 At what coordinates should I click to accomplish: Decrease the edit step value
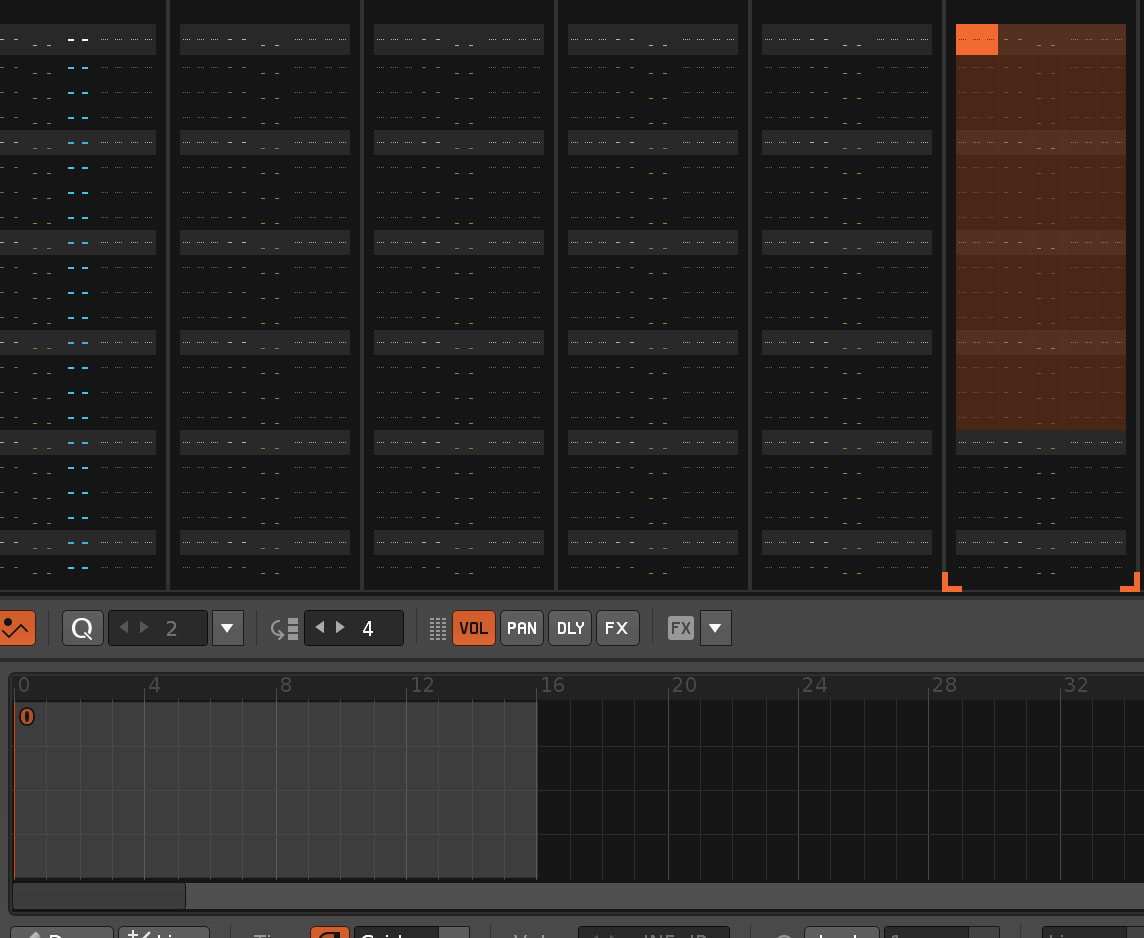pyautogui.click(x=320, y=628)
